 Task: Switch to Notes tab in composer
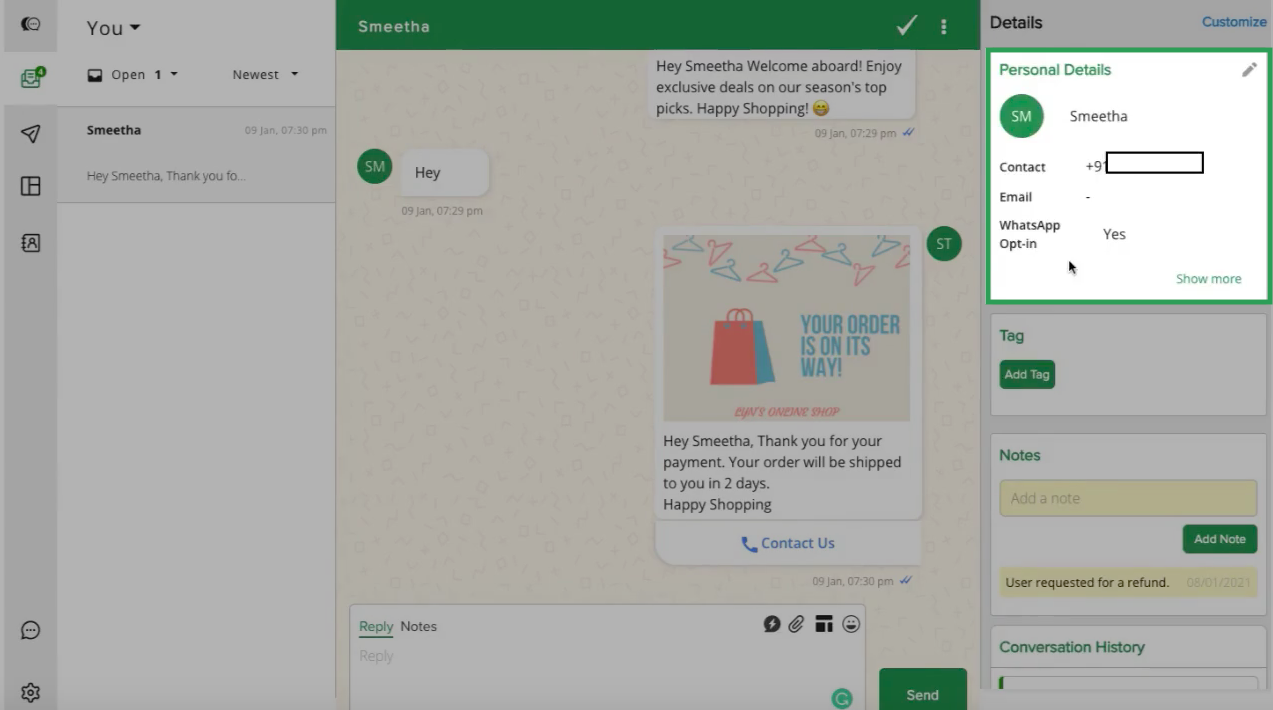418,626
